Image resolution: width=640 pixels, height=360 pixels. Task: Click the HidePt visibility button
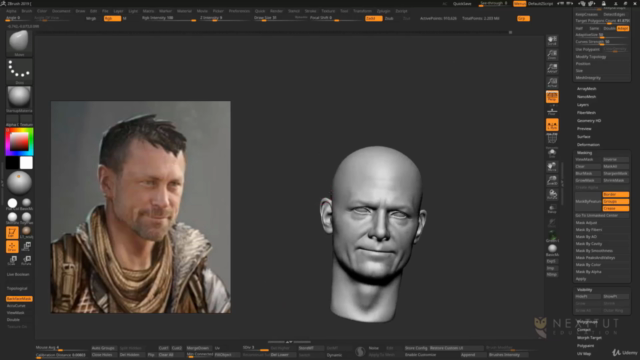click(x=588, y=297)
